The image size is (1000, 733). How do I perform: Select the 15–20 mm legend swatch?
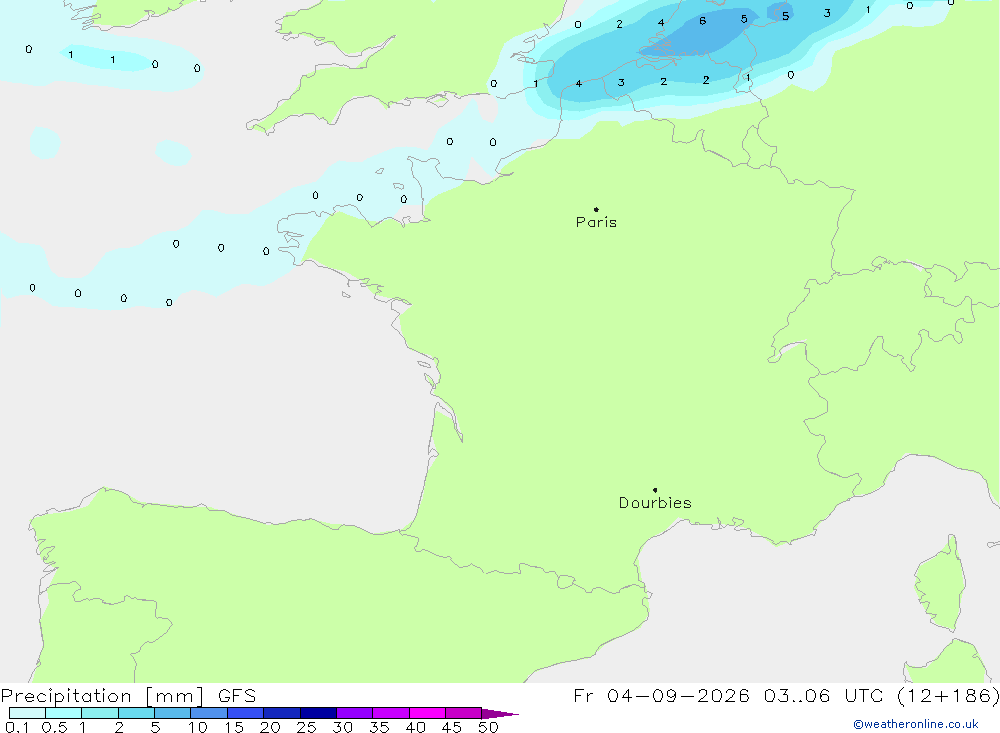[246, 713]
